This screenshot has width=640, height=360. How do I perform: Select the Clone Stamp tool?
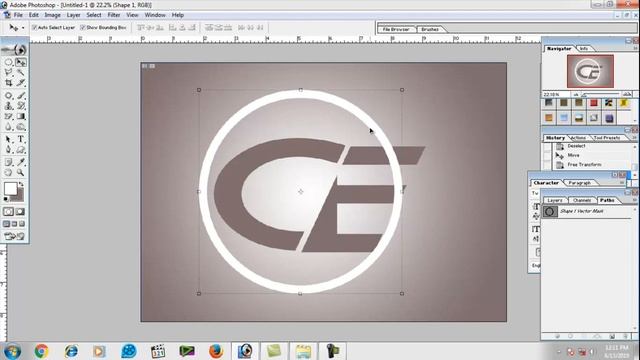(x=8, y=106)
